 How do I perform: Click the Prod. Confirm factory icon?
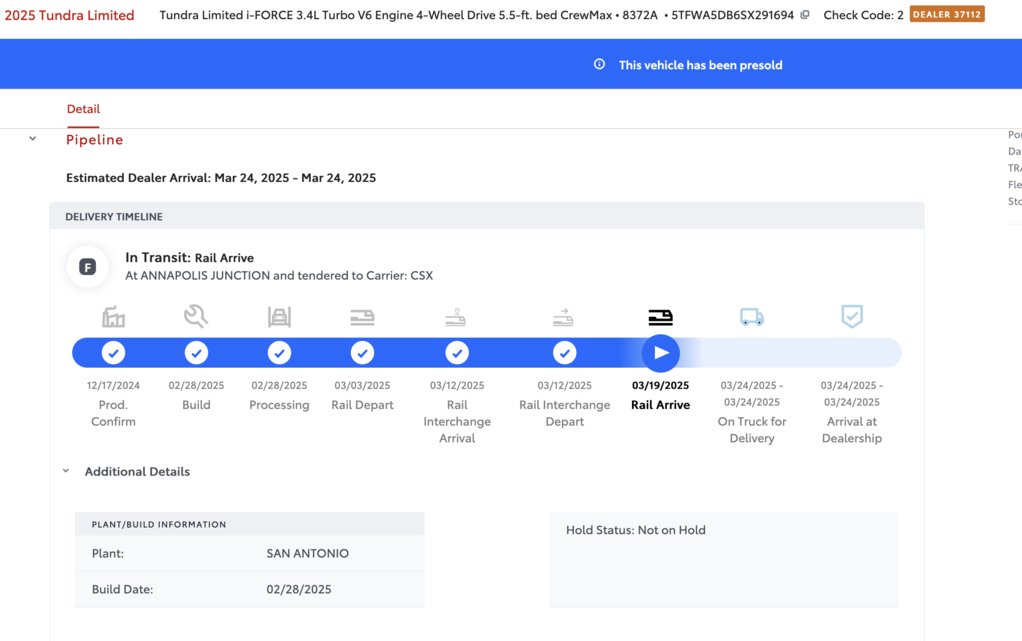113,317
